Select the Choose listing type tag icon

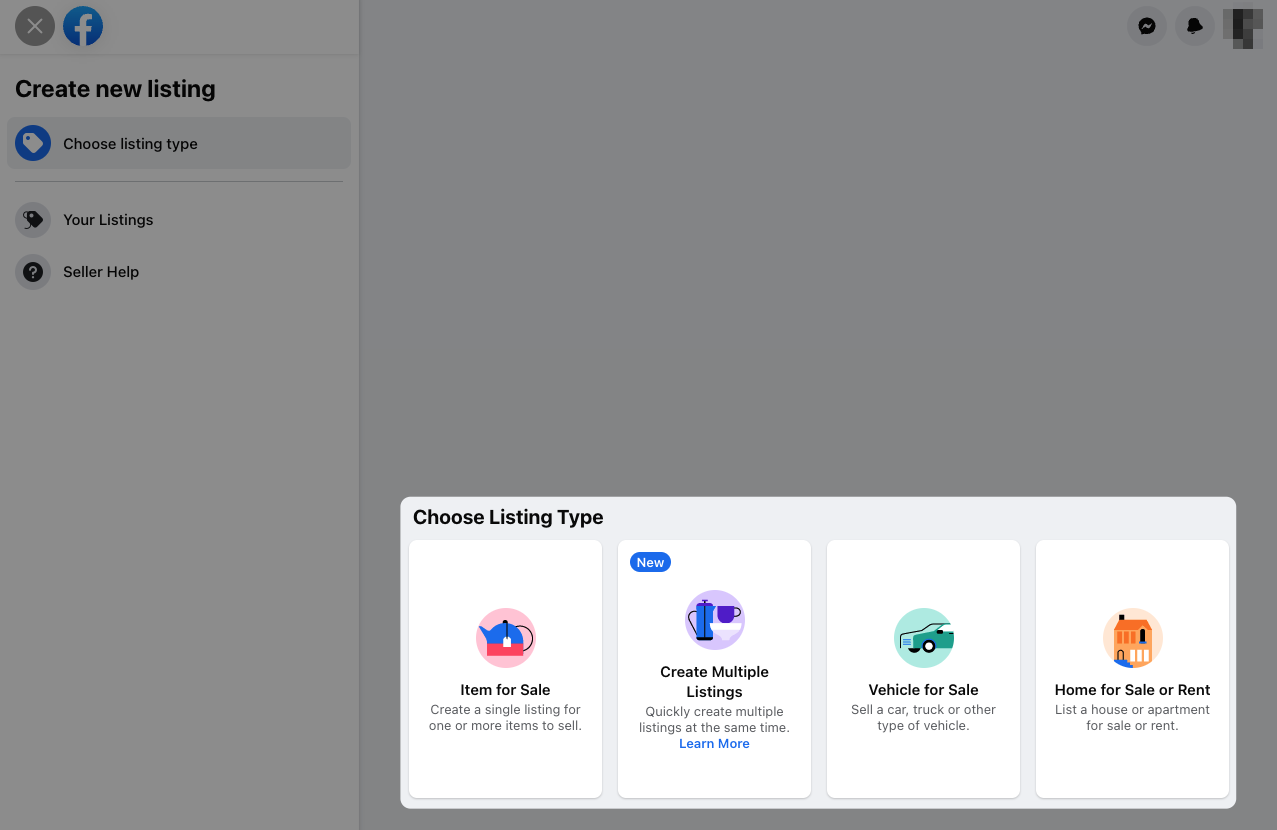click(33, 143)
